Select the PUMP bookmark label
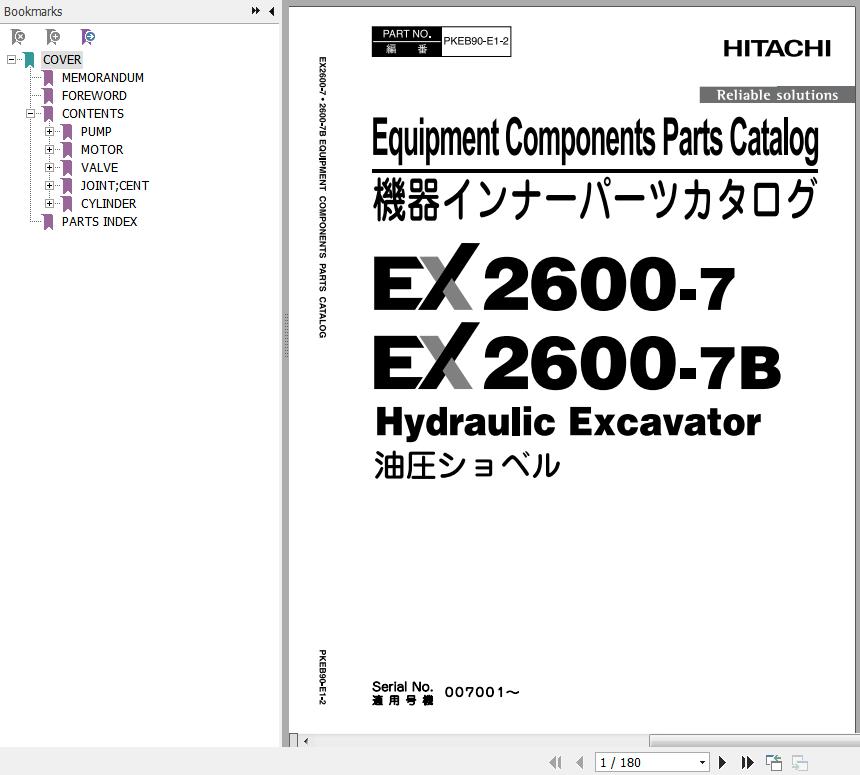 pyautogui.click(x=96, y=132)
